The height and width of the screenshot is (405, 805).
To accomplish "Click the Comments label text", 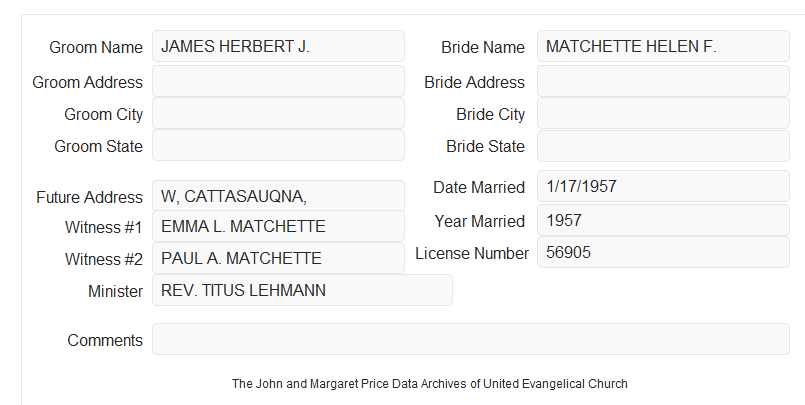I will pos(105,340).
